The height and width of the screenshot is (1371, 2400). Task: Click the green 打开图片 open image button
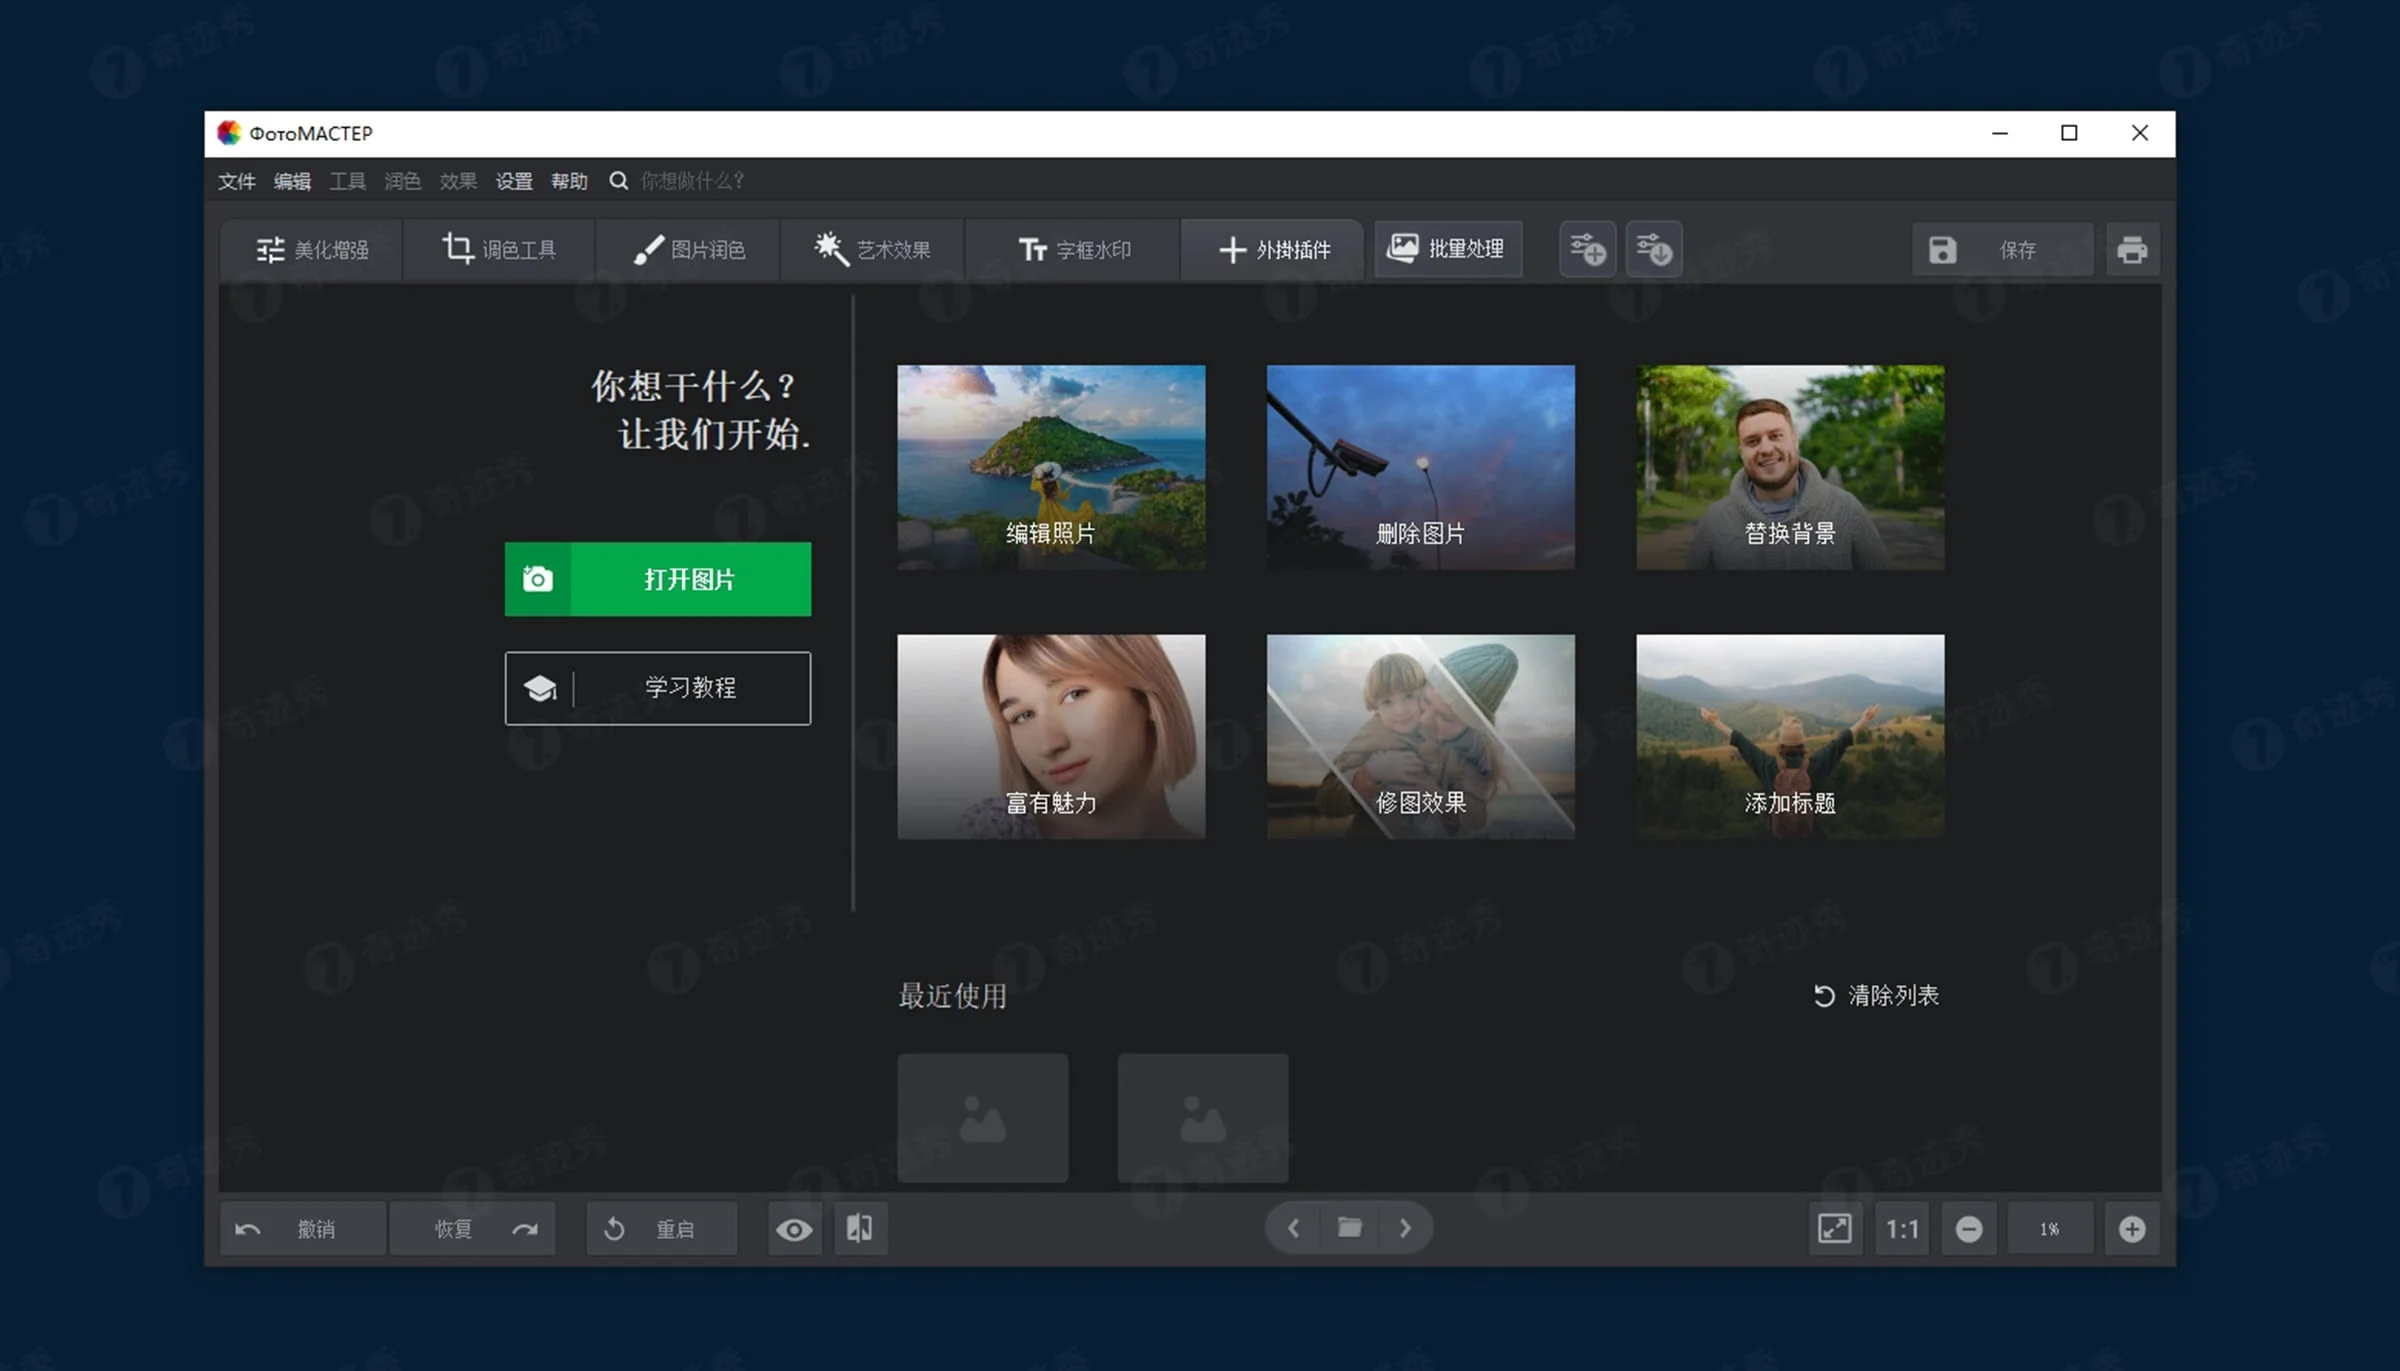(658, 579)
